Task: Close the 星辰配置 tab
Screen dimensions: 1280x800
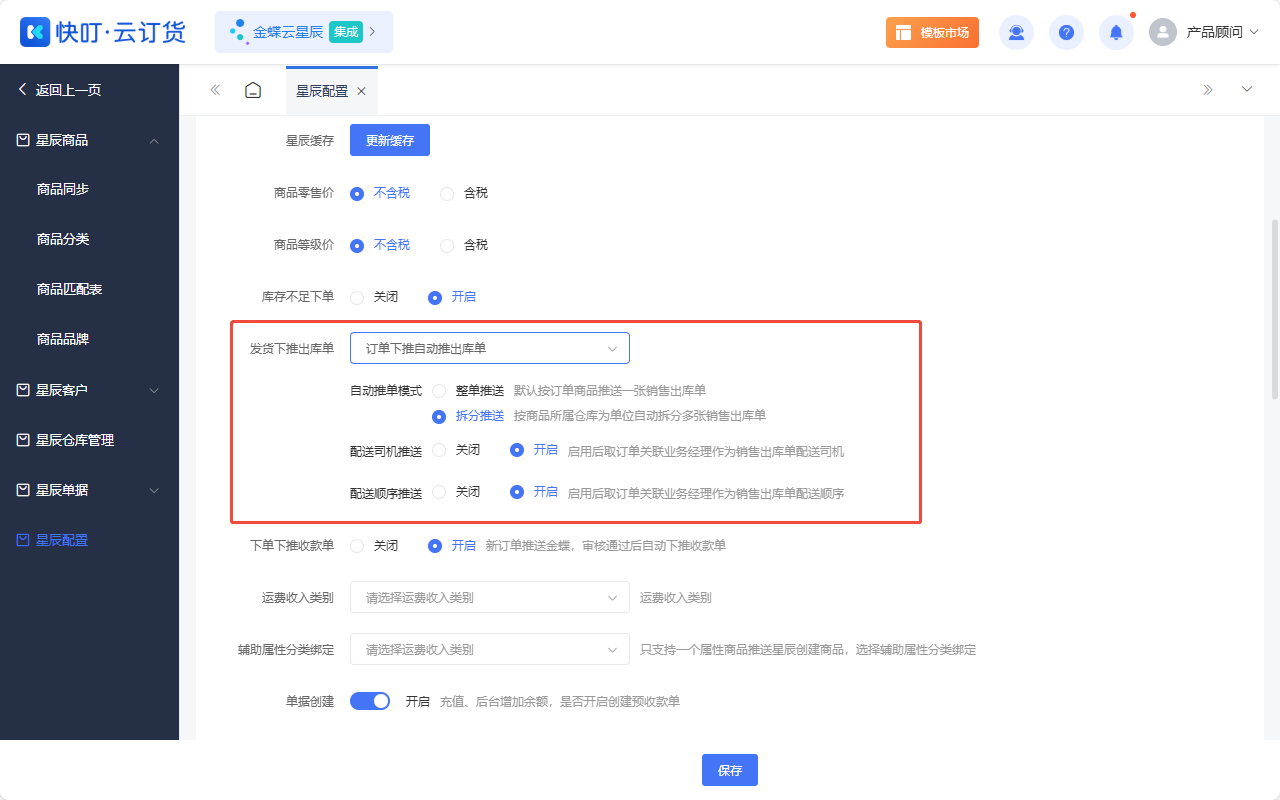Action: point(361,89)
